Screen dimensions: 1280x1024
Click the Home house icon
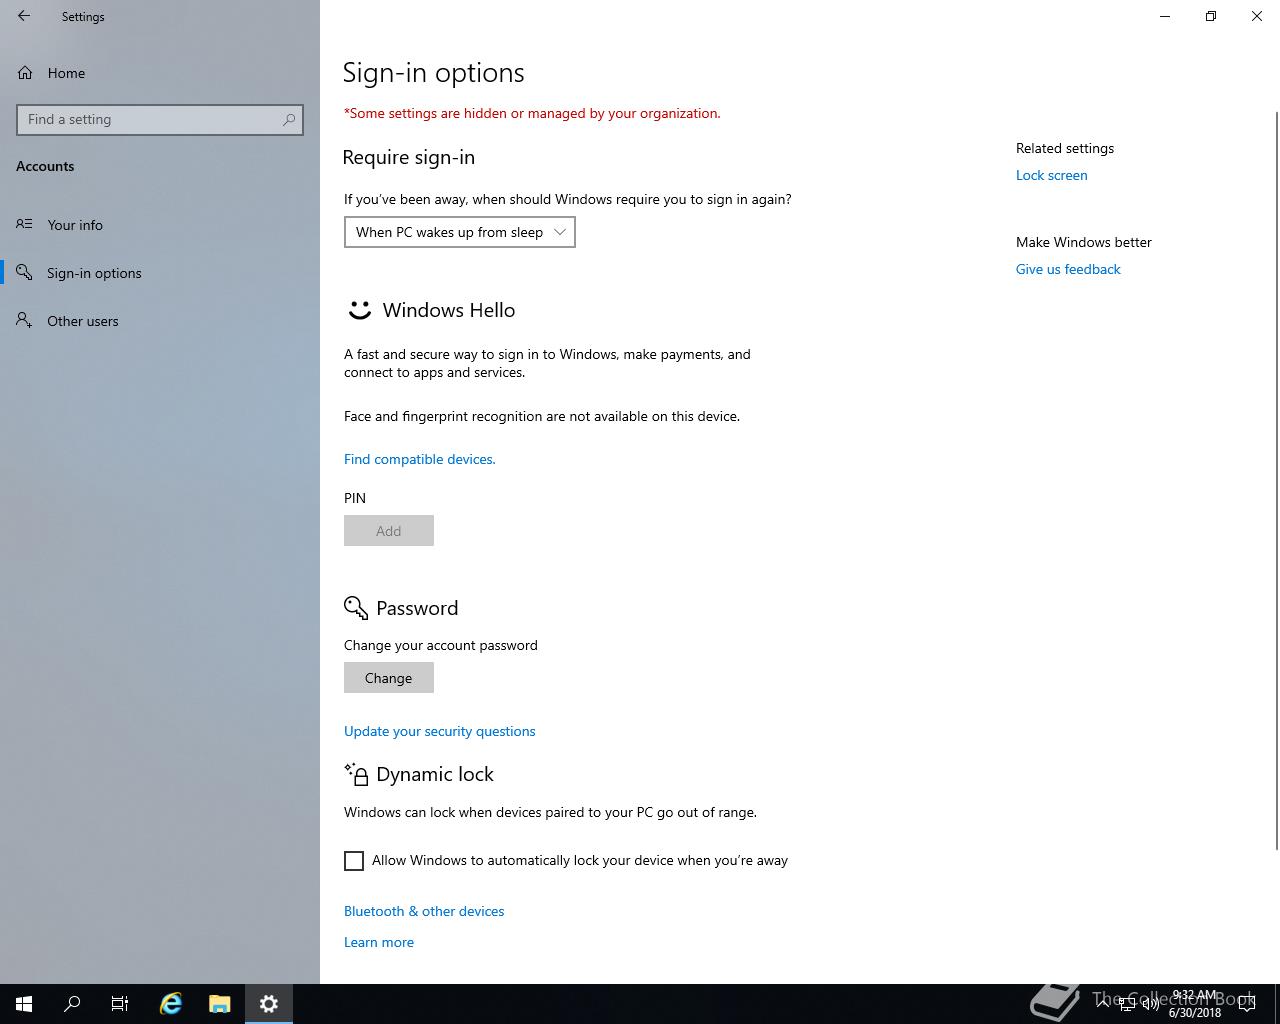[x=25, y=73]
